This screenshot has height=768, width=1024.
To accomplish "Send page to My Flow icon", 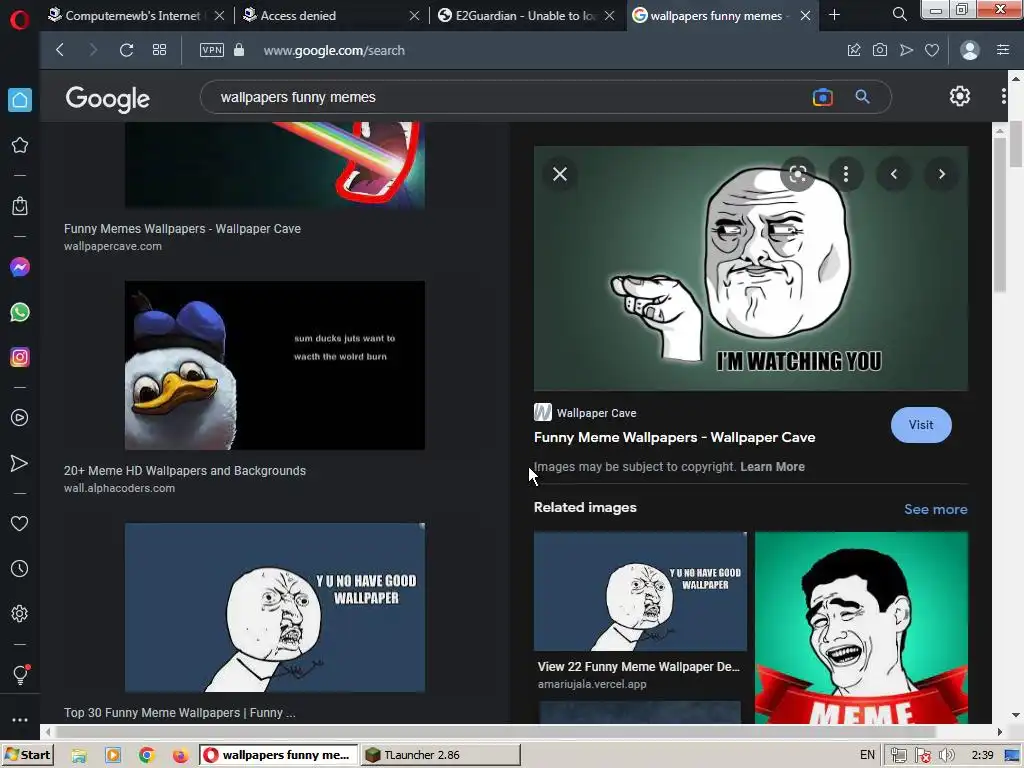I will [906, 50].
